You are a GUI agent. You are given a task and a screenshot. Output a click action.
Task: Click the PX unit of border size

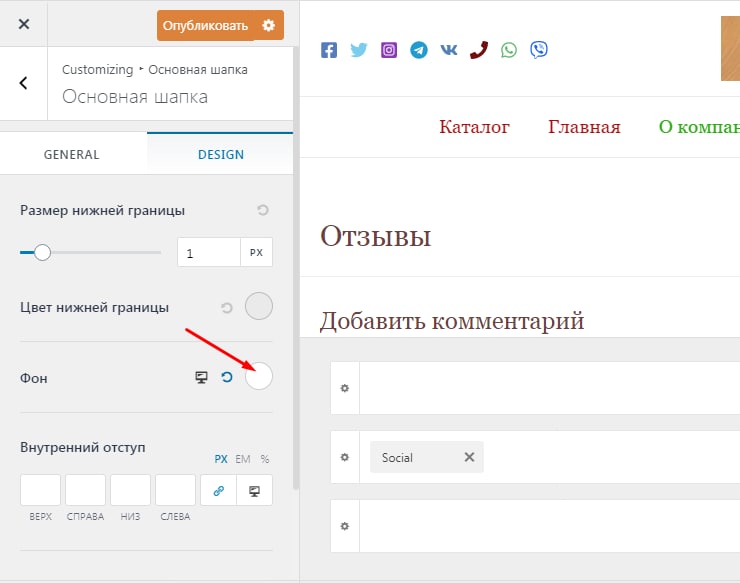pyautogui.click(x=256, y=253)
